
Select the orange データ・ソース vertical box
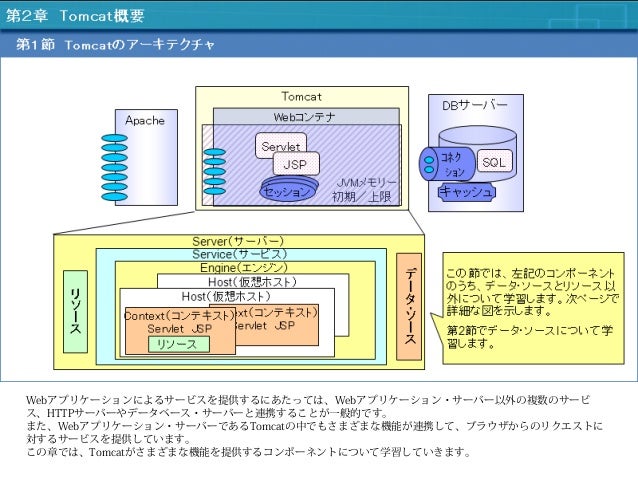409,307
